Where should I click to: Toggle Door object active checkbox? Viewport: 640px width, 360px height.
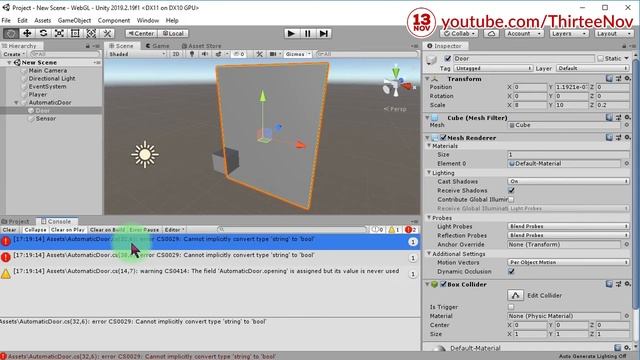447,58
